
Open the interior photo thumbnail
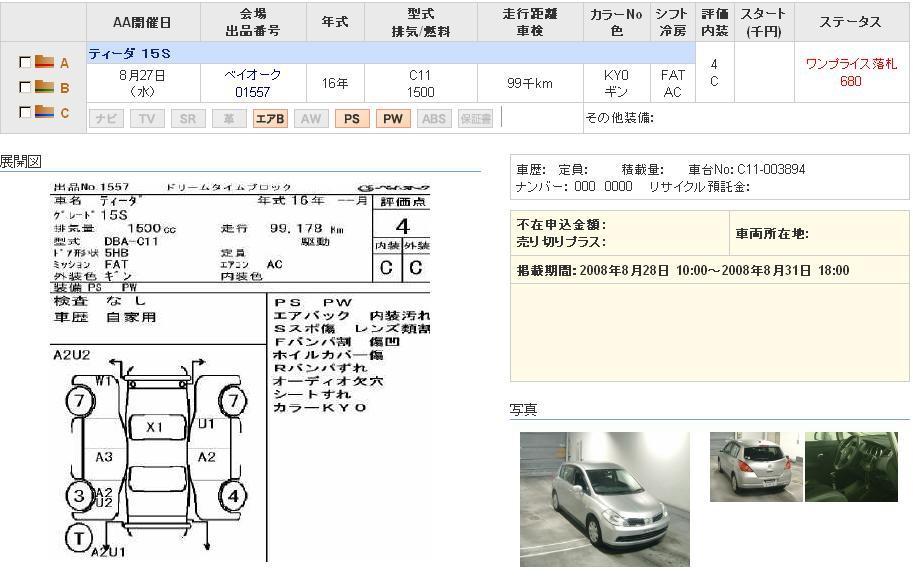[851, 467]
